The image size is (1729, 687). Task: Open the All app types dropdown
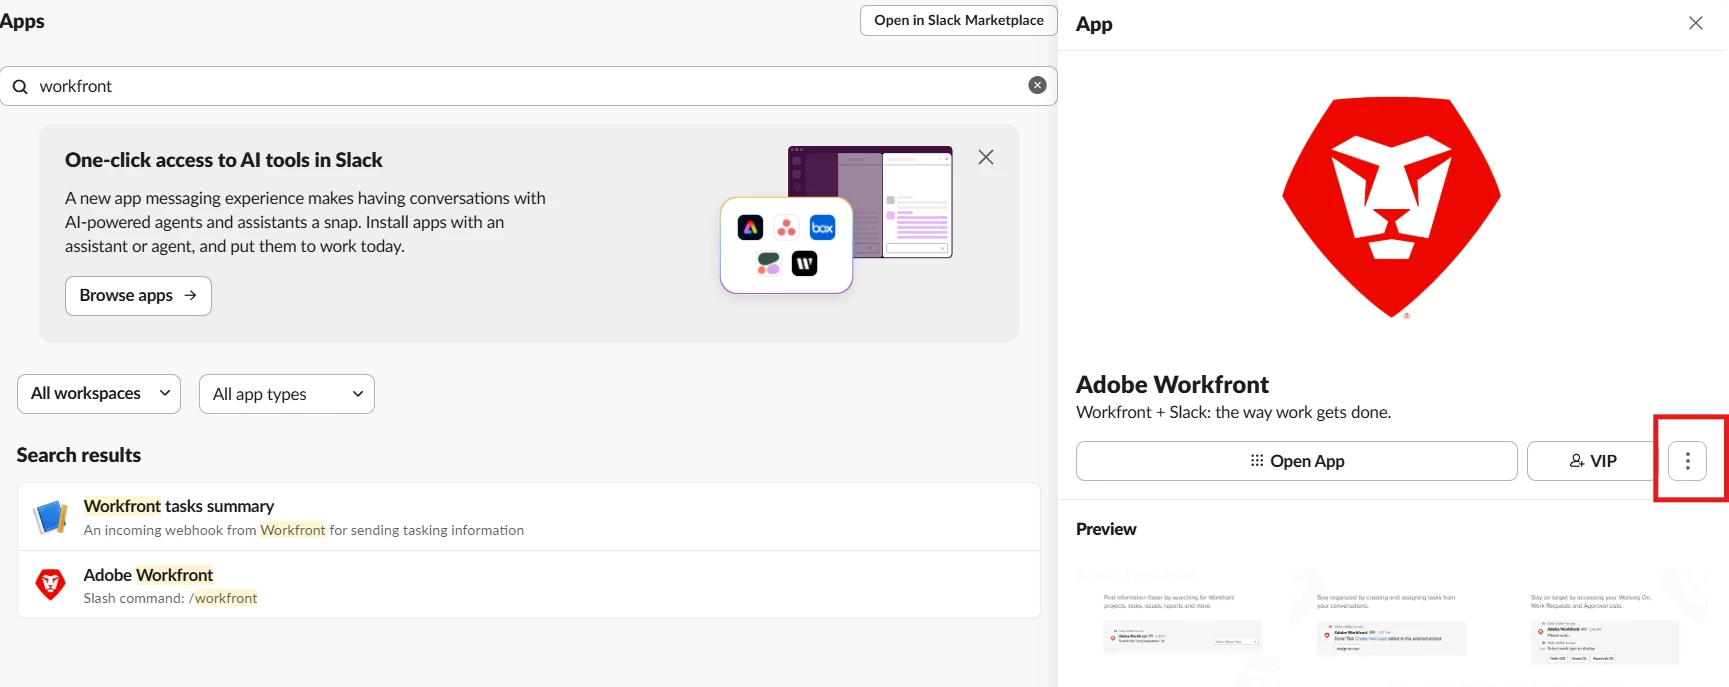(x=287, y=394)
